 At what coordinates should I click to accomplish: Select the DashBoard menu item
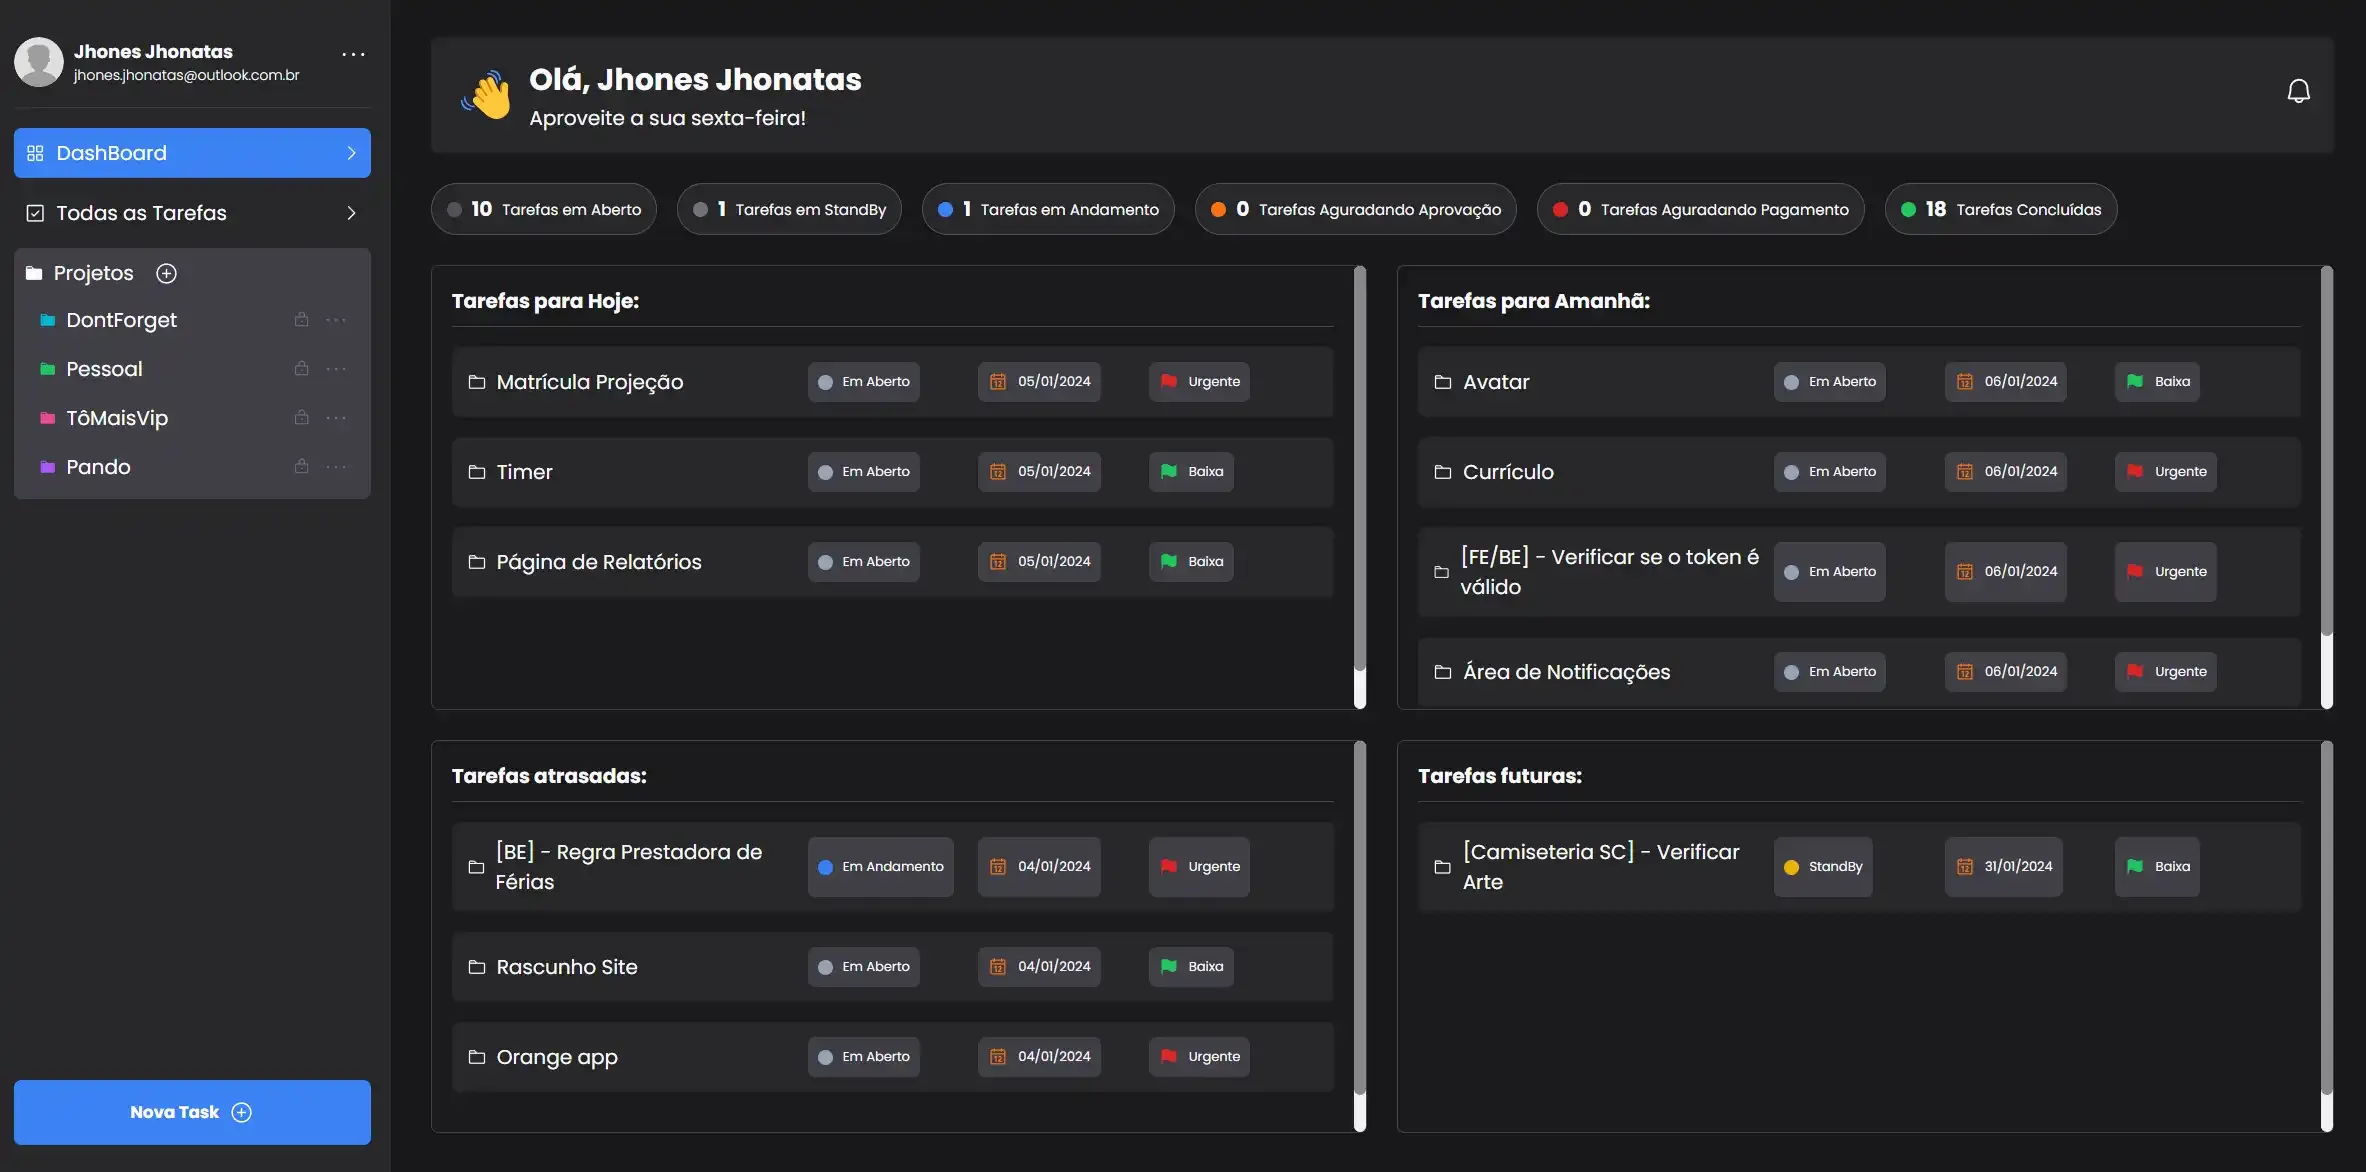pos(192,153)
